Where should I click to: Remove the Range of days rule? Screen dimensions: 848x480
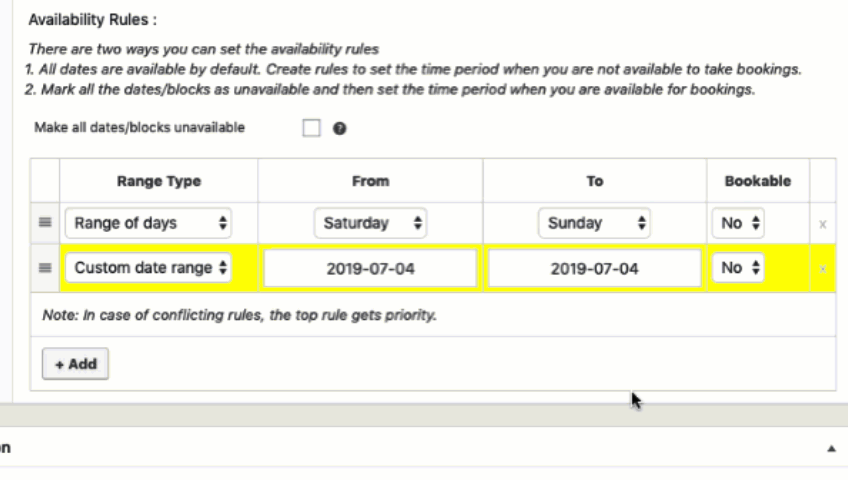(x=822, y=225)
